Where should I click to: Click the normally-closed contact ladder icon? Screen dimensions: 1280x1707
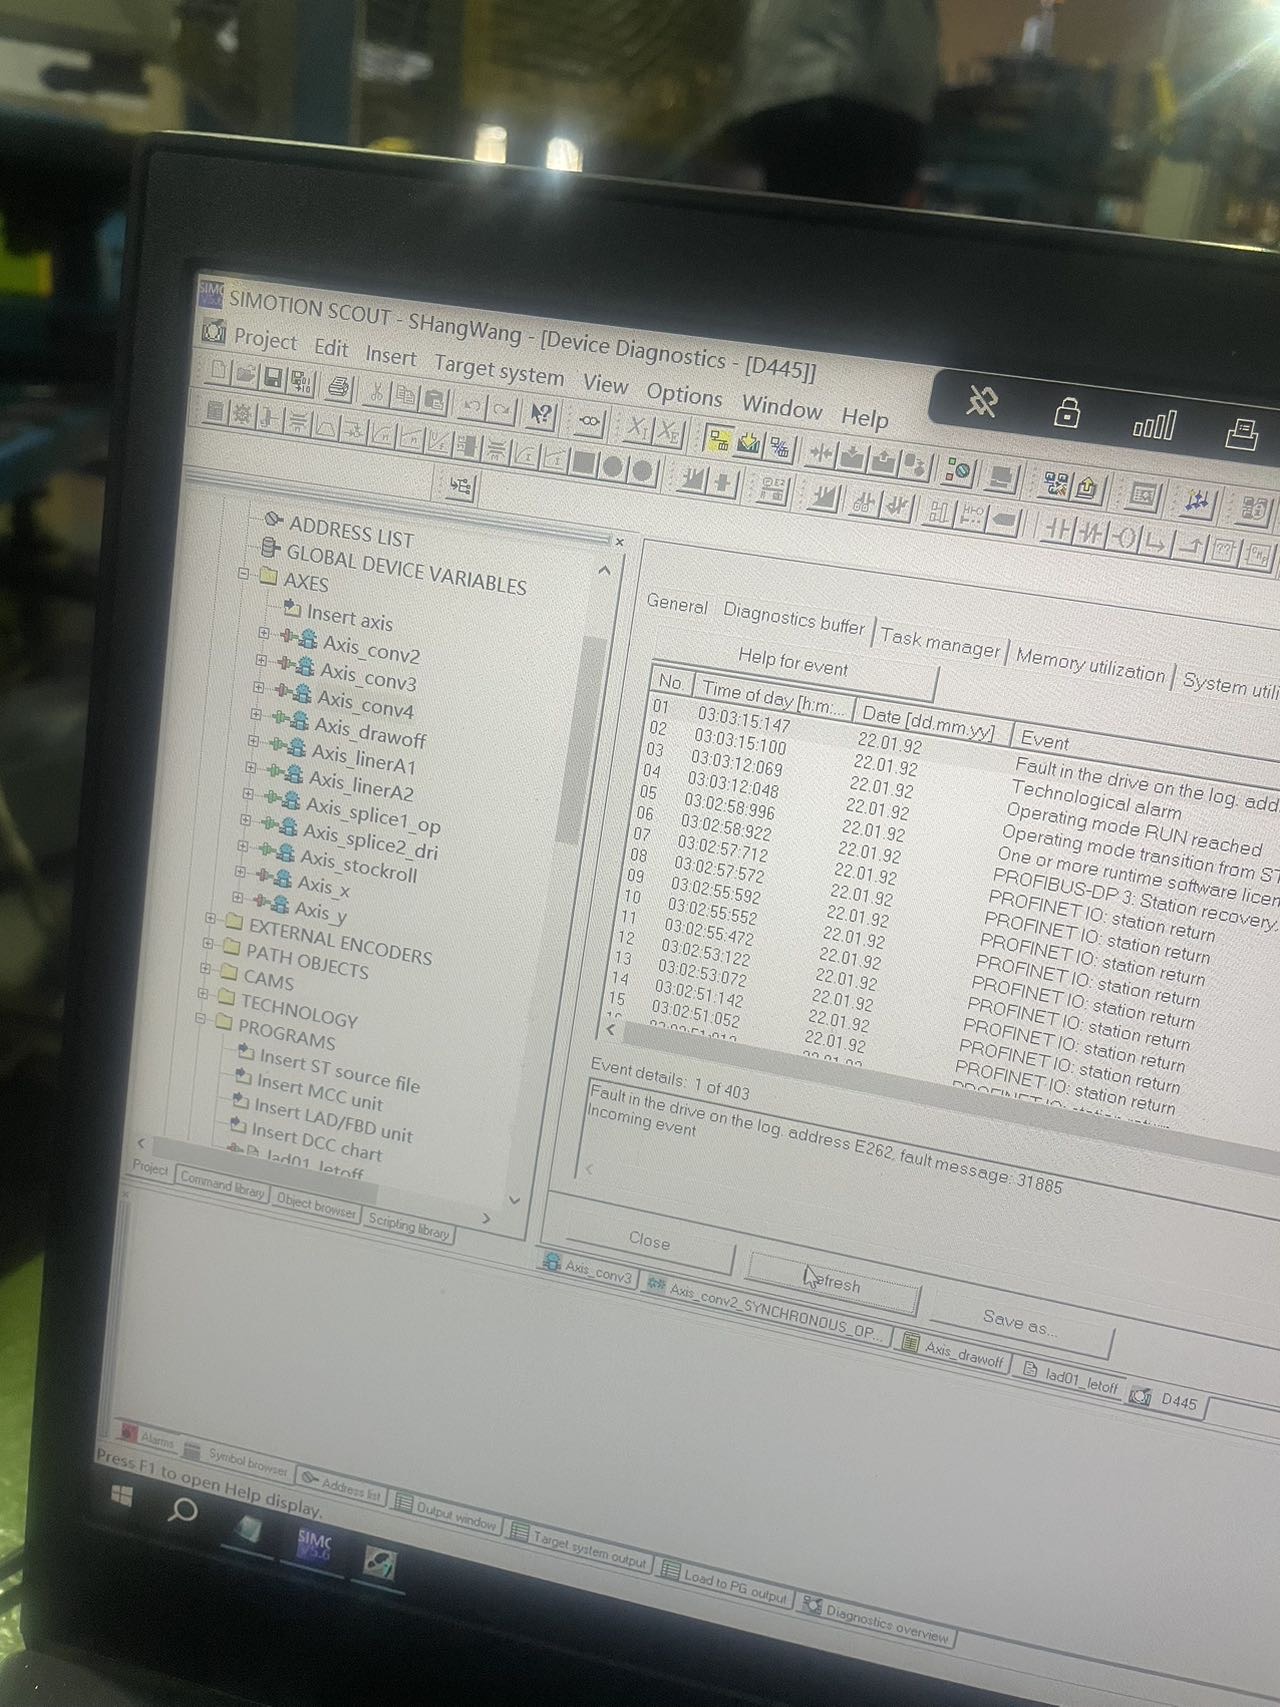[x=1090, y=534]
